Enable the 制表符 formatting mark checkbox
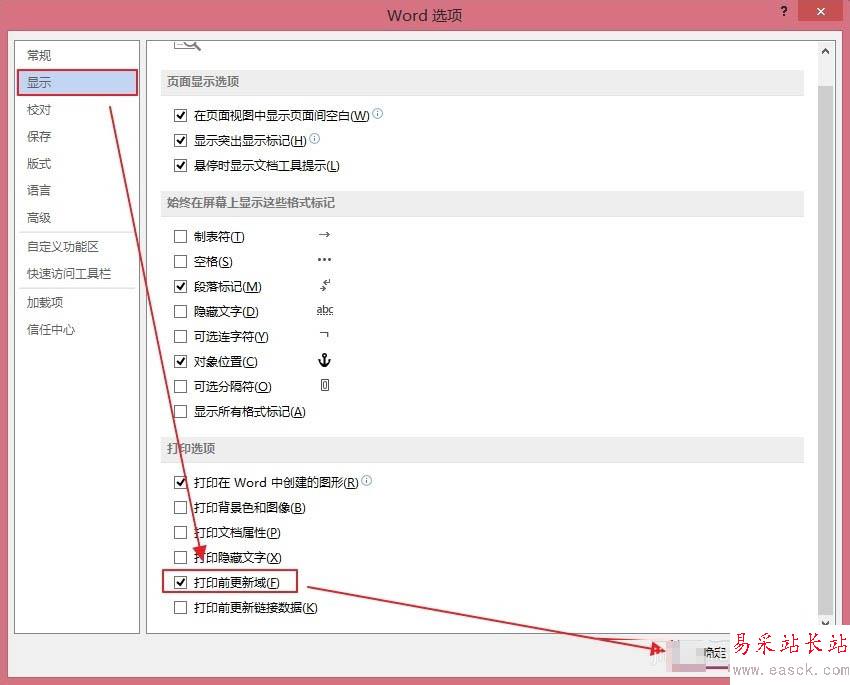Image resolution: width=850 pixels, height=685 pixels. coord(181,236)
